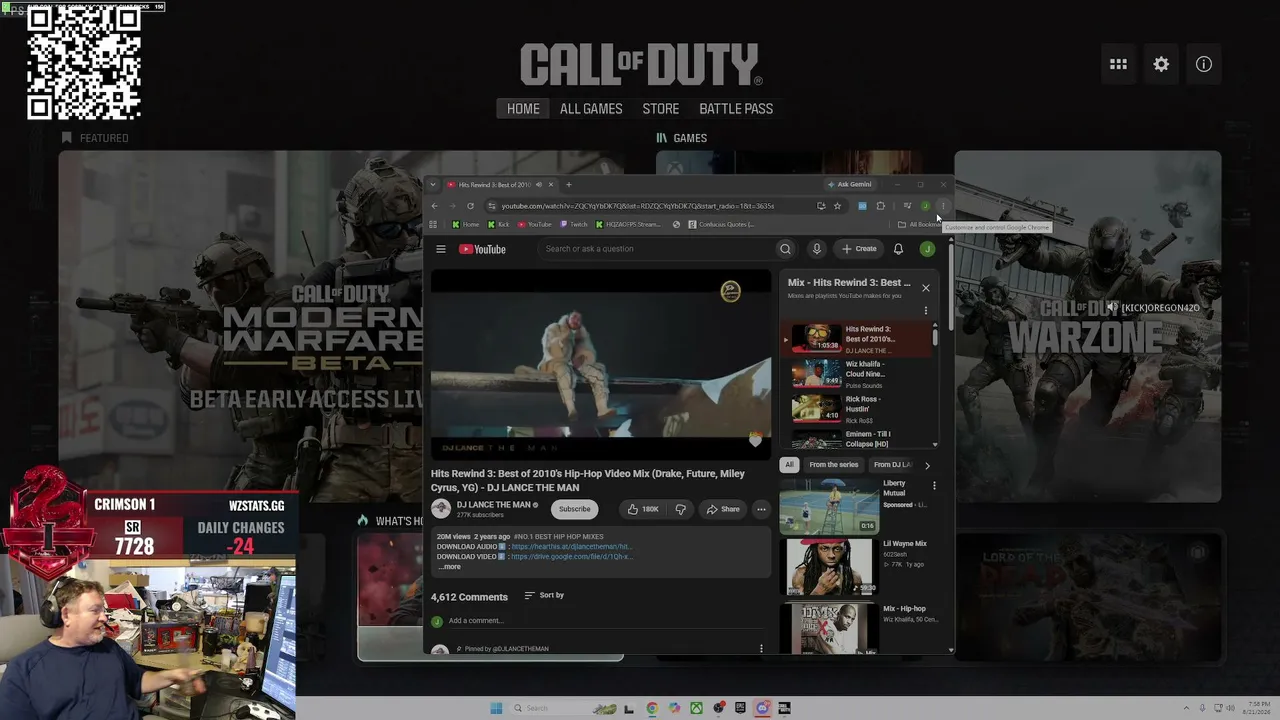Open Chrome from the taskbar
Screen dimensions: 1280x720
pyautogui.click(x=652, y=708)
